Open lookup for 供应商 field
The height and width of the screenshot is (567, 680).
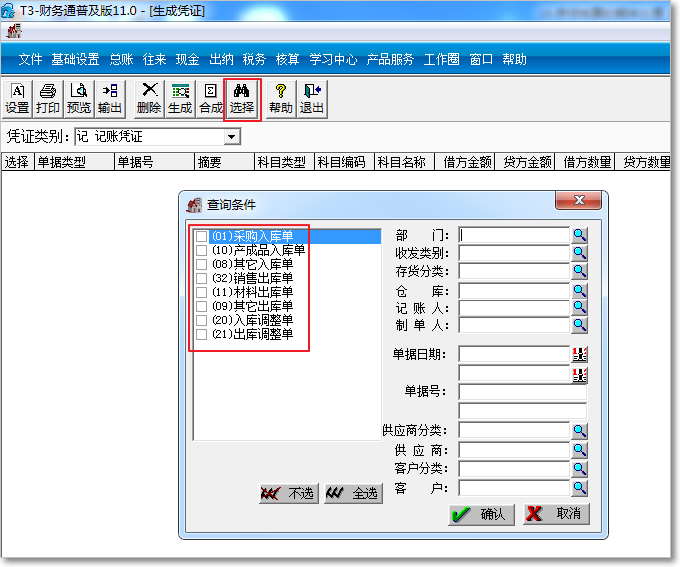click(x=579, y=450)
